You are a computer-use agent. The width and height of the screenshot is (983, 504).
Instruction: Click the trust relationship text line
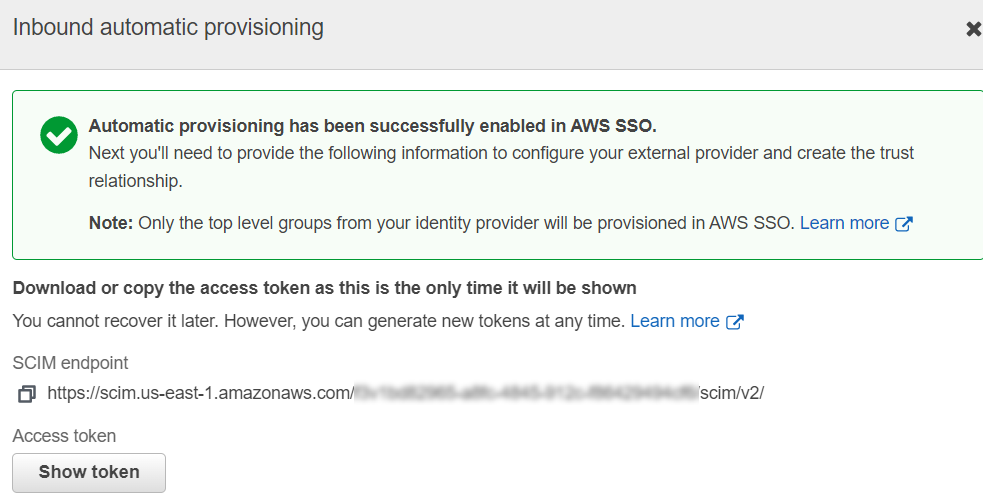pyautogui.click(x=136, y=182)
